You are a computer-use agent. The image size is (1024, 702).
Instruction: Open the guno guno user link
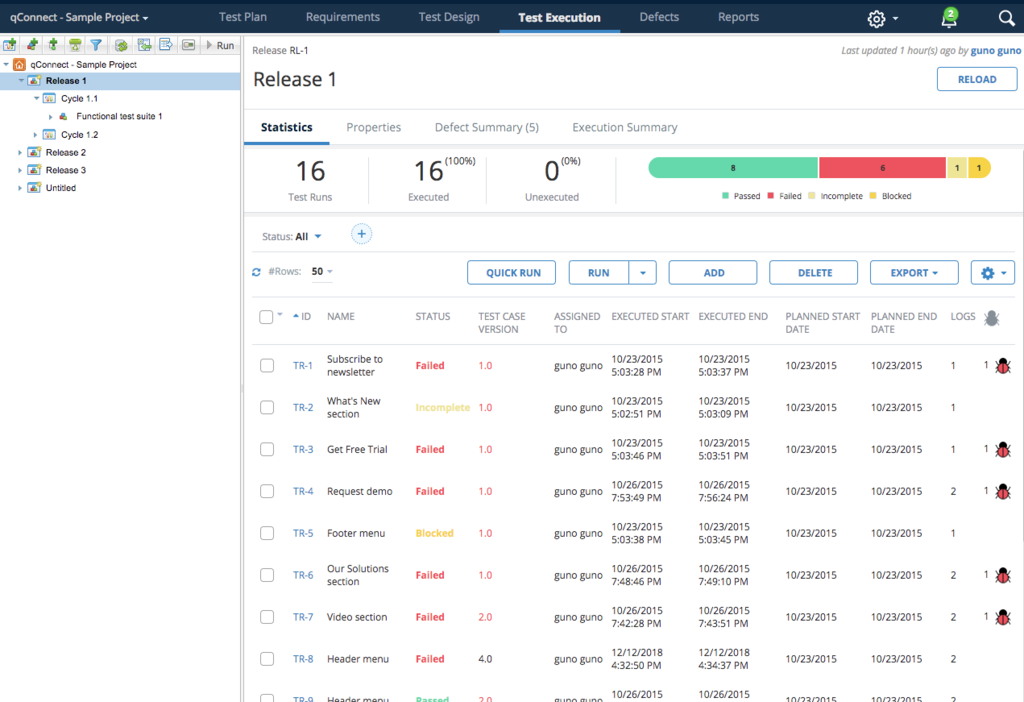pos(995,50)
